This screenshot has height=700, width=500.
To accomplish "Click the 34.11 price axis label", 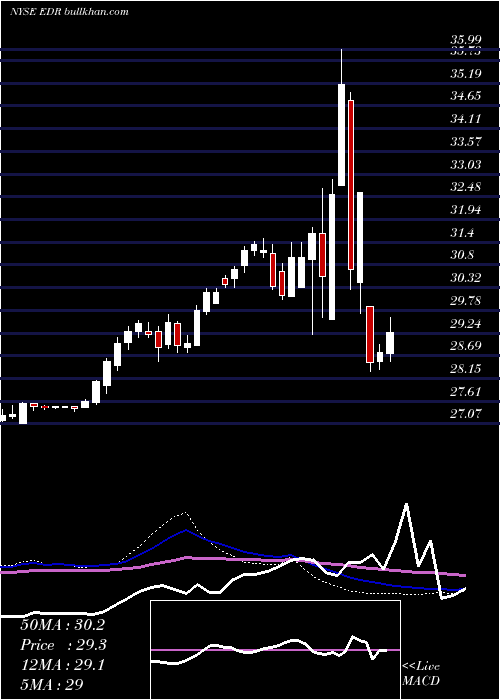I will [x=466, y=119].
